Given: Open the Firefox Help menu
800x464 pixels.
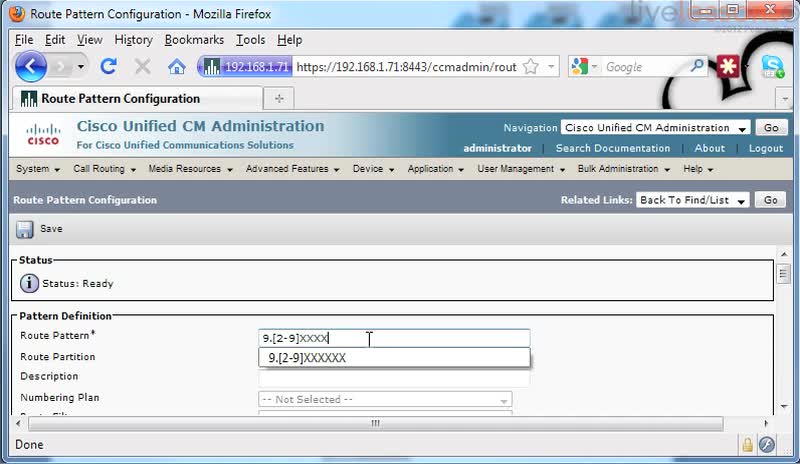Looking at the screenshot, I should click(289, 40).
